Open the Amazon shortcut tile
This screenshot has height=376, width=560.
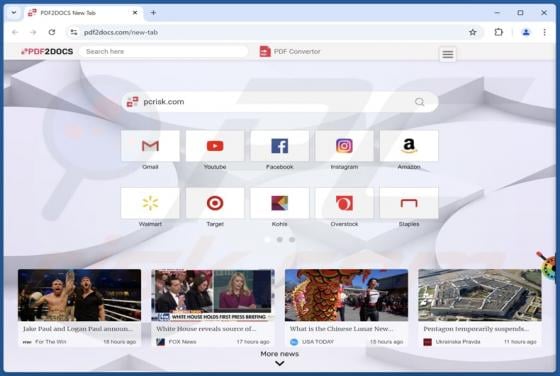(409, 146)
